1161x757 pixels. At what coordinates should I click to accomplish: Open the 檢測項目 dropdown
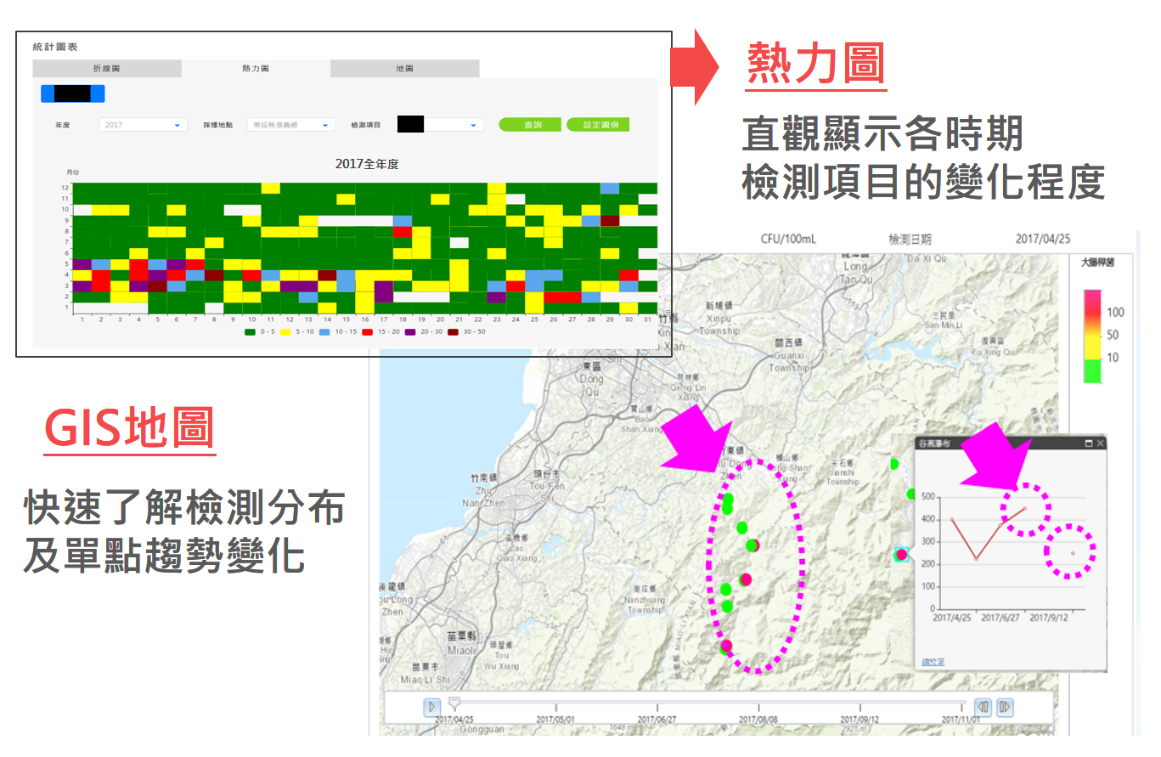(440, 125)
